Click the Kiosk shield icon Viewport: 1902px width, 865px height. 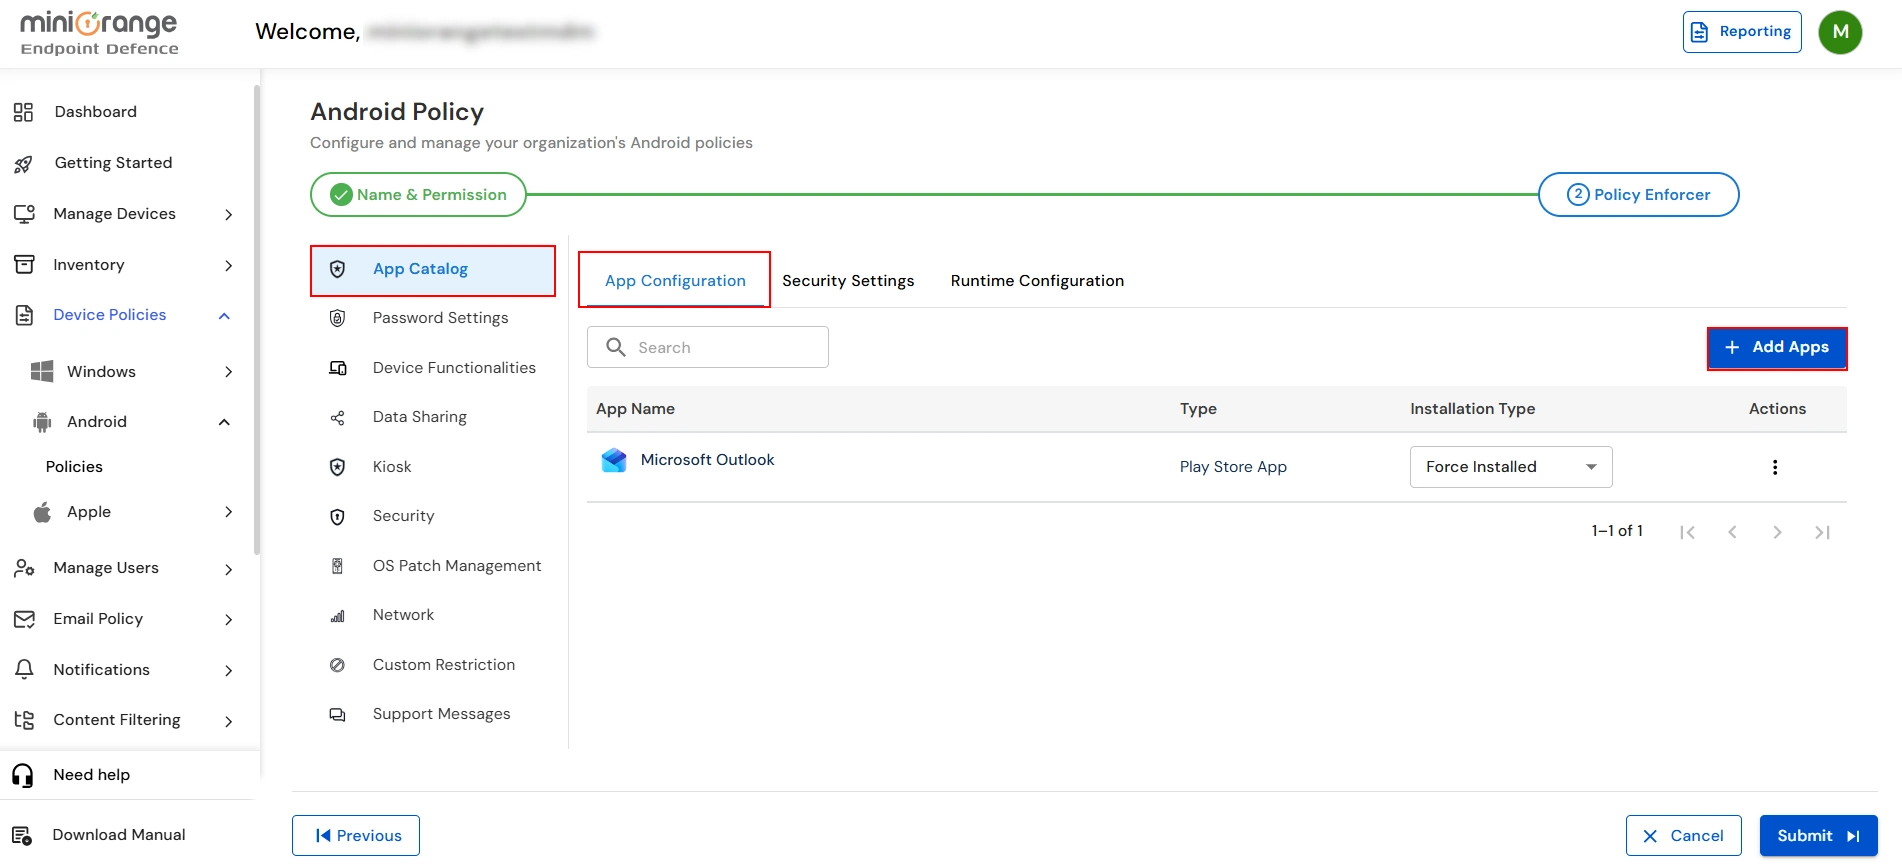coord(338,467)
